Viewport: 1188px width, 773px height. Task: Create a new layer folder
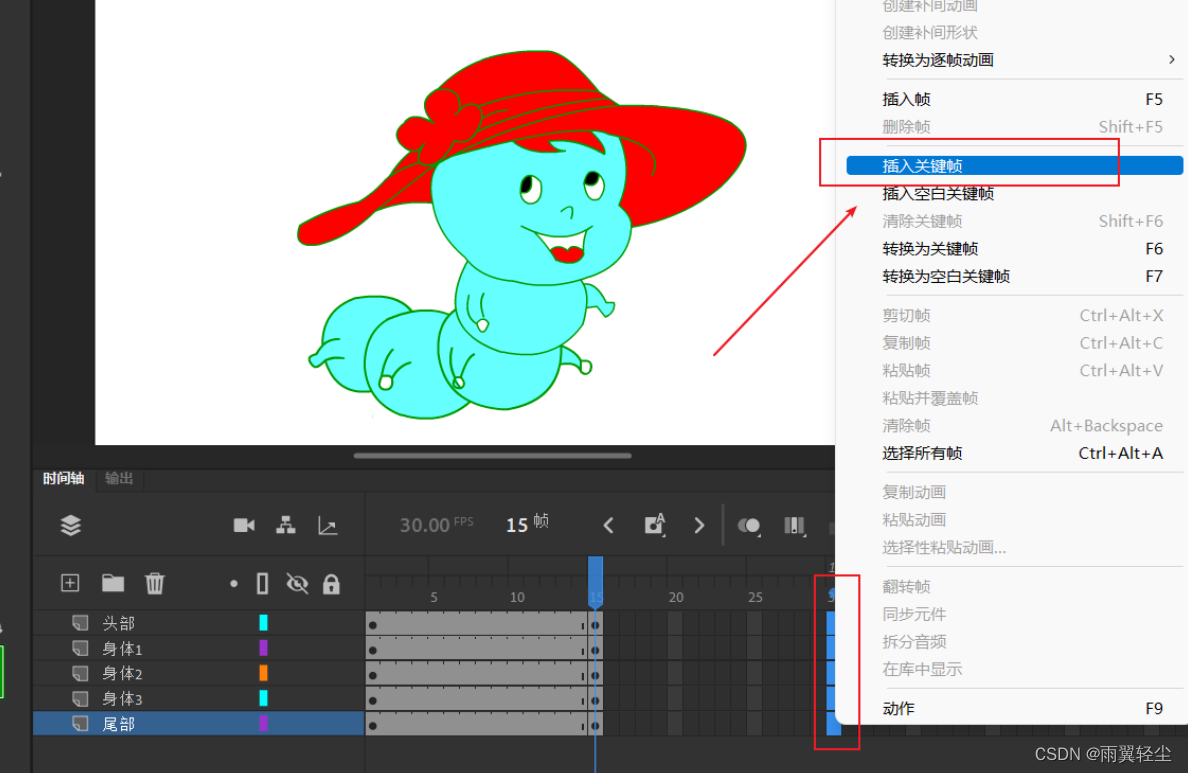tap(113, 583)
